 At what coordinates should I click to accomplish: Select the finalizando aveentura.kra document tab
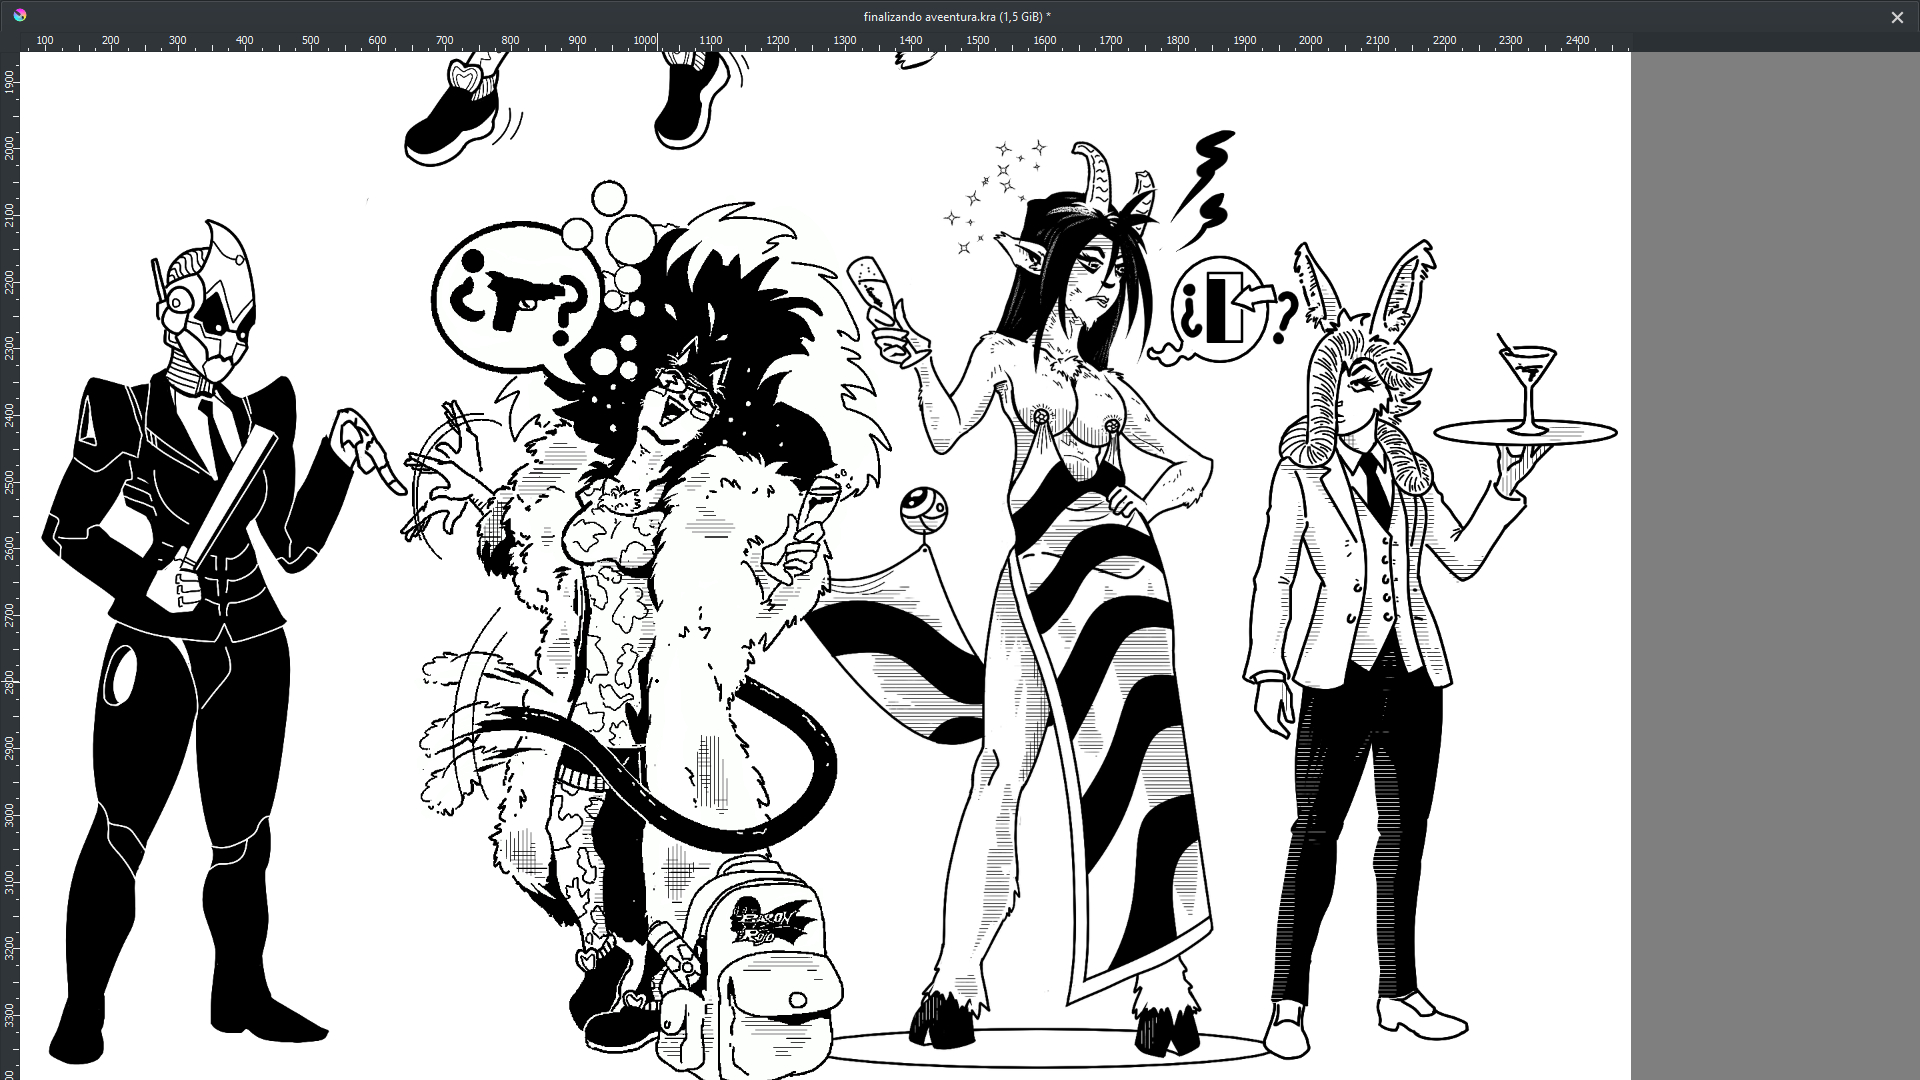(957, 17)
